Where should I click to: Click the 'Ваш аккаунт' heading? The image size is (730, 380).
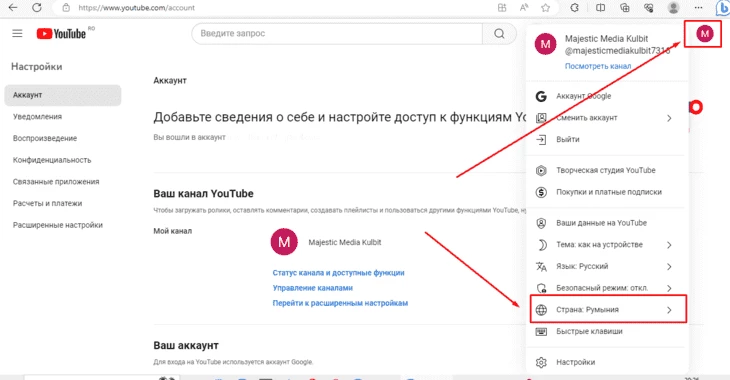[186, 346]
